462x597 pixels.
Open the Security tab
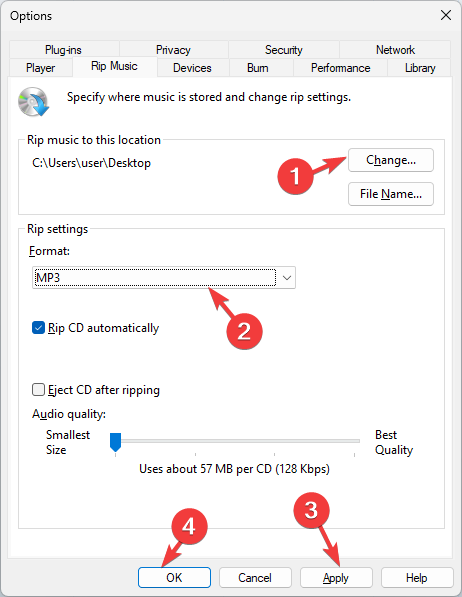coord(284,49)
